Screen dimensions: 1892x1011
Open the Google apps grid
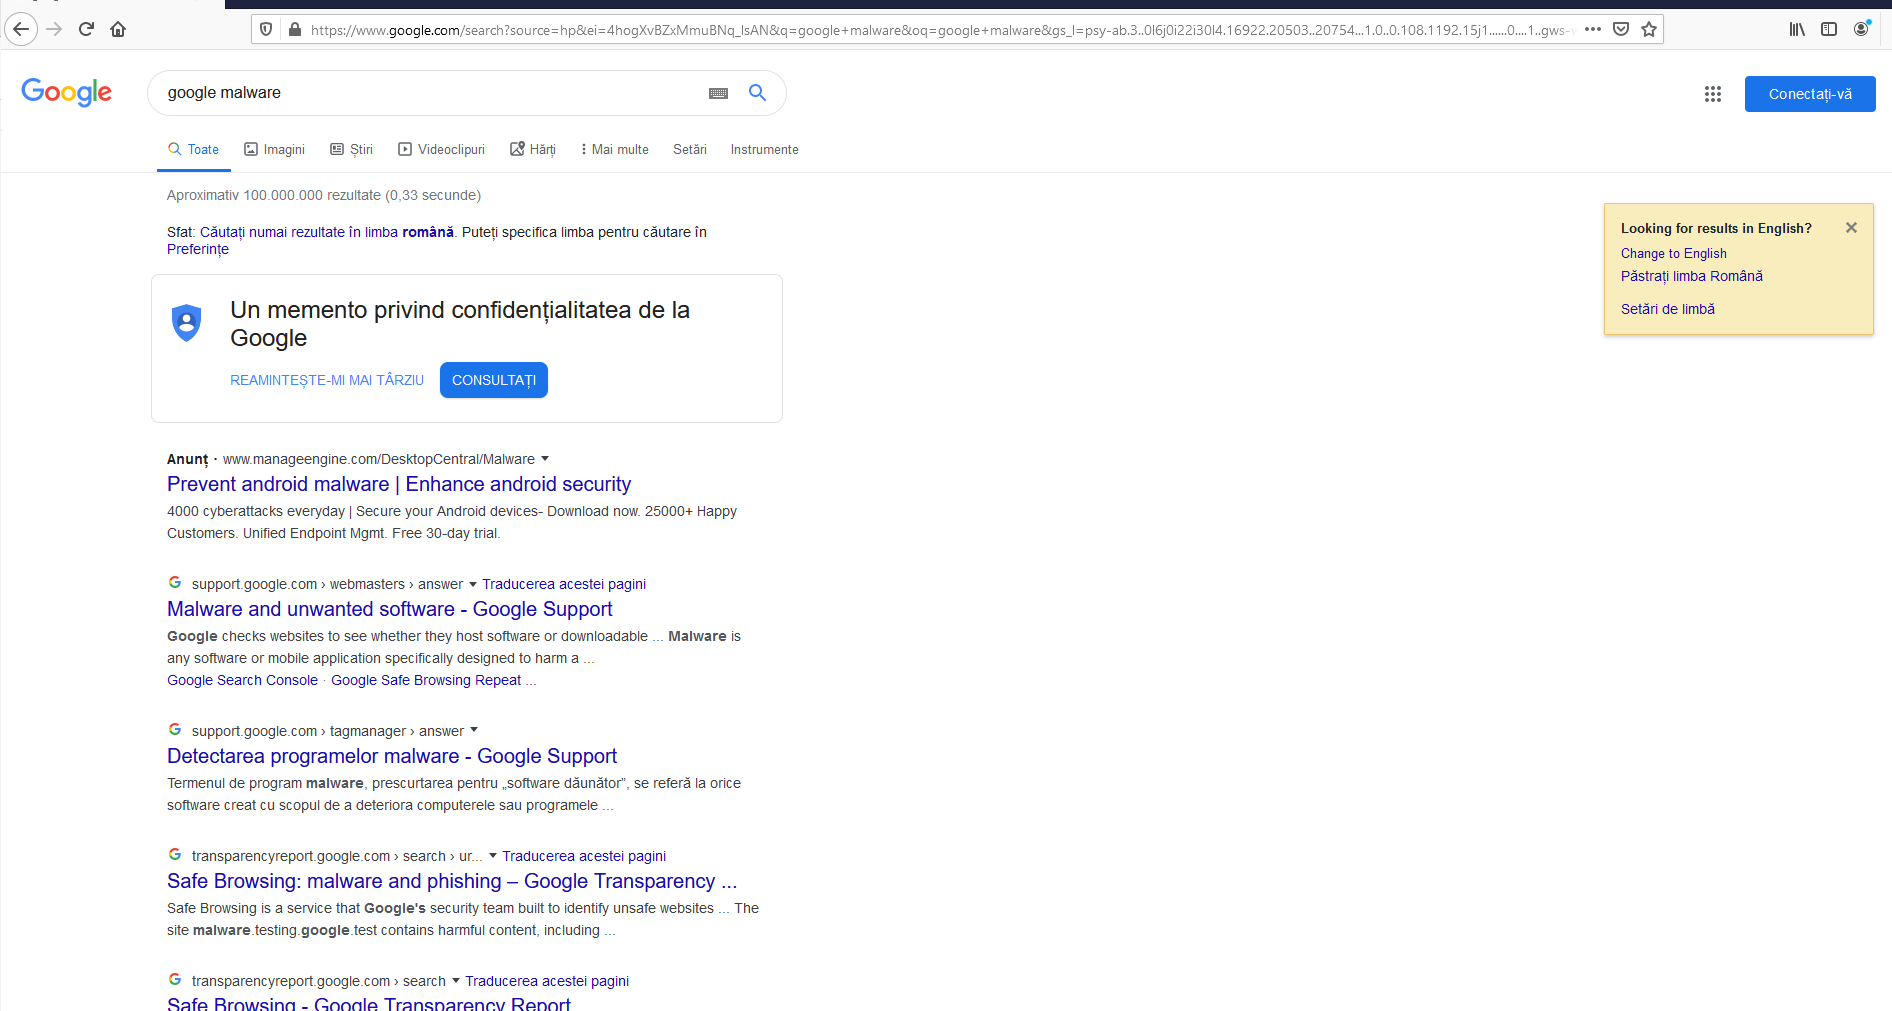[x=1712, y=94]
